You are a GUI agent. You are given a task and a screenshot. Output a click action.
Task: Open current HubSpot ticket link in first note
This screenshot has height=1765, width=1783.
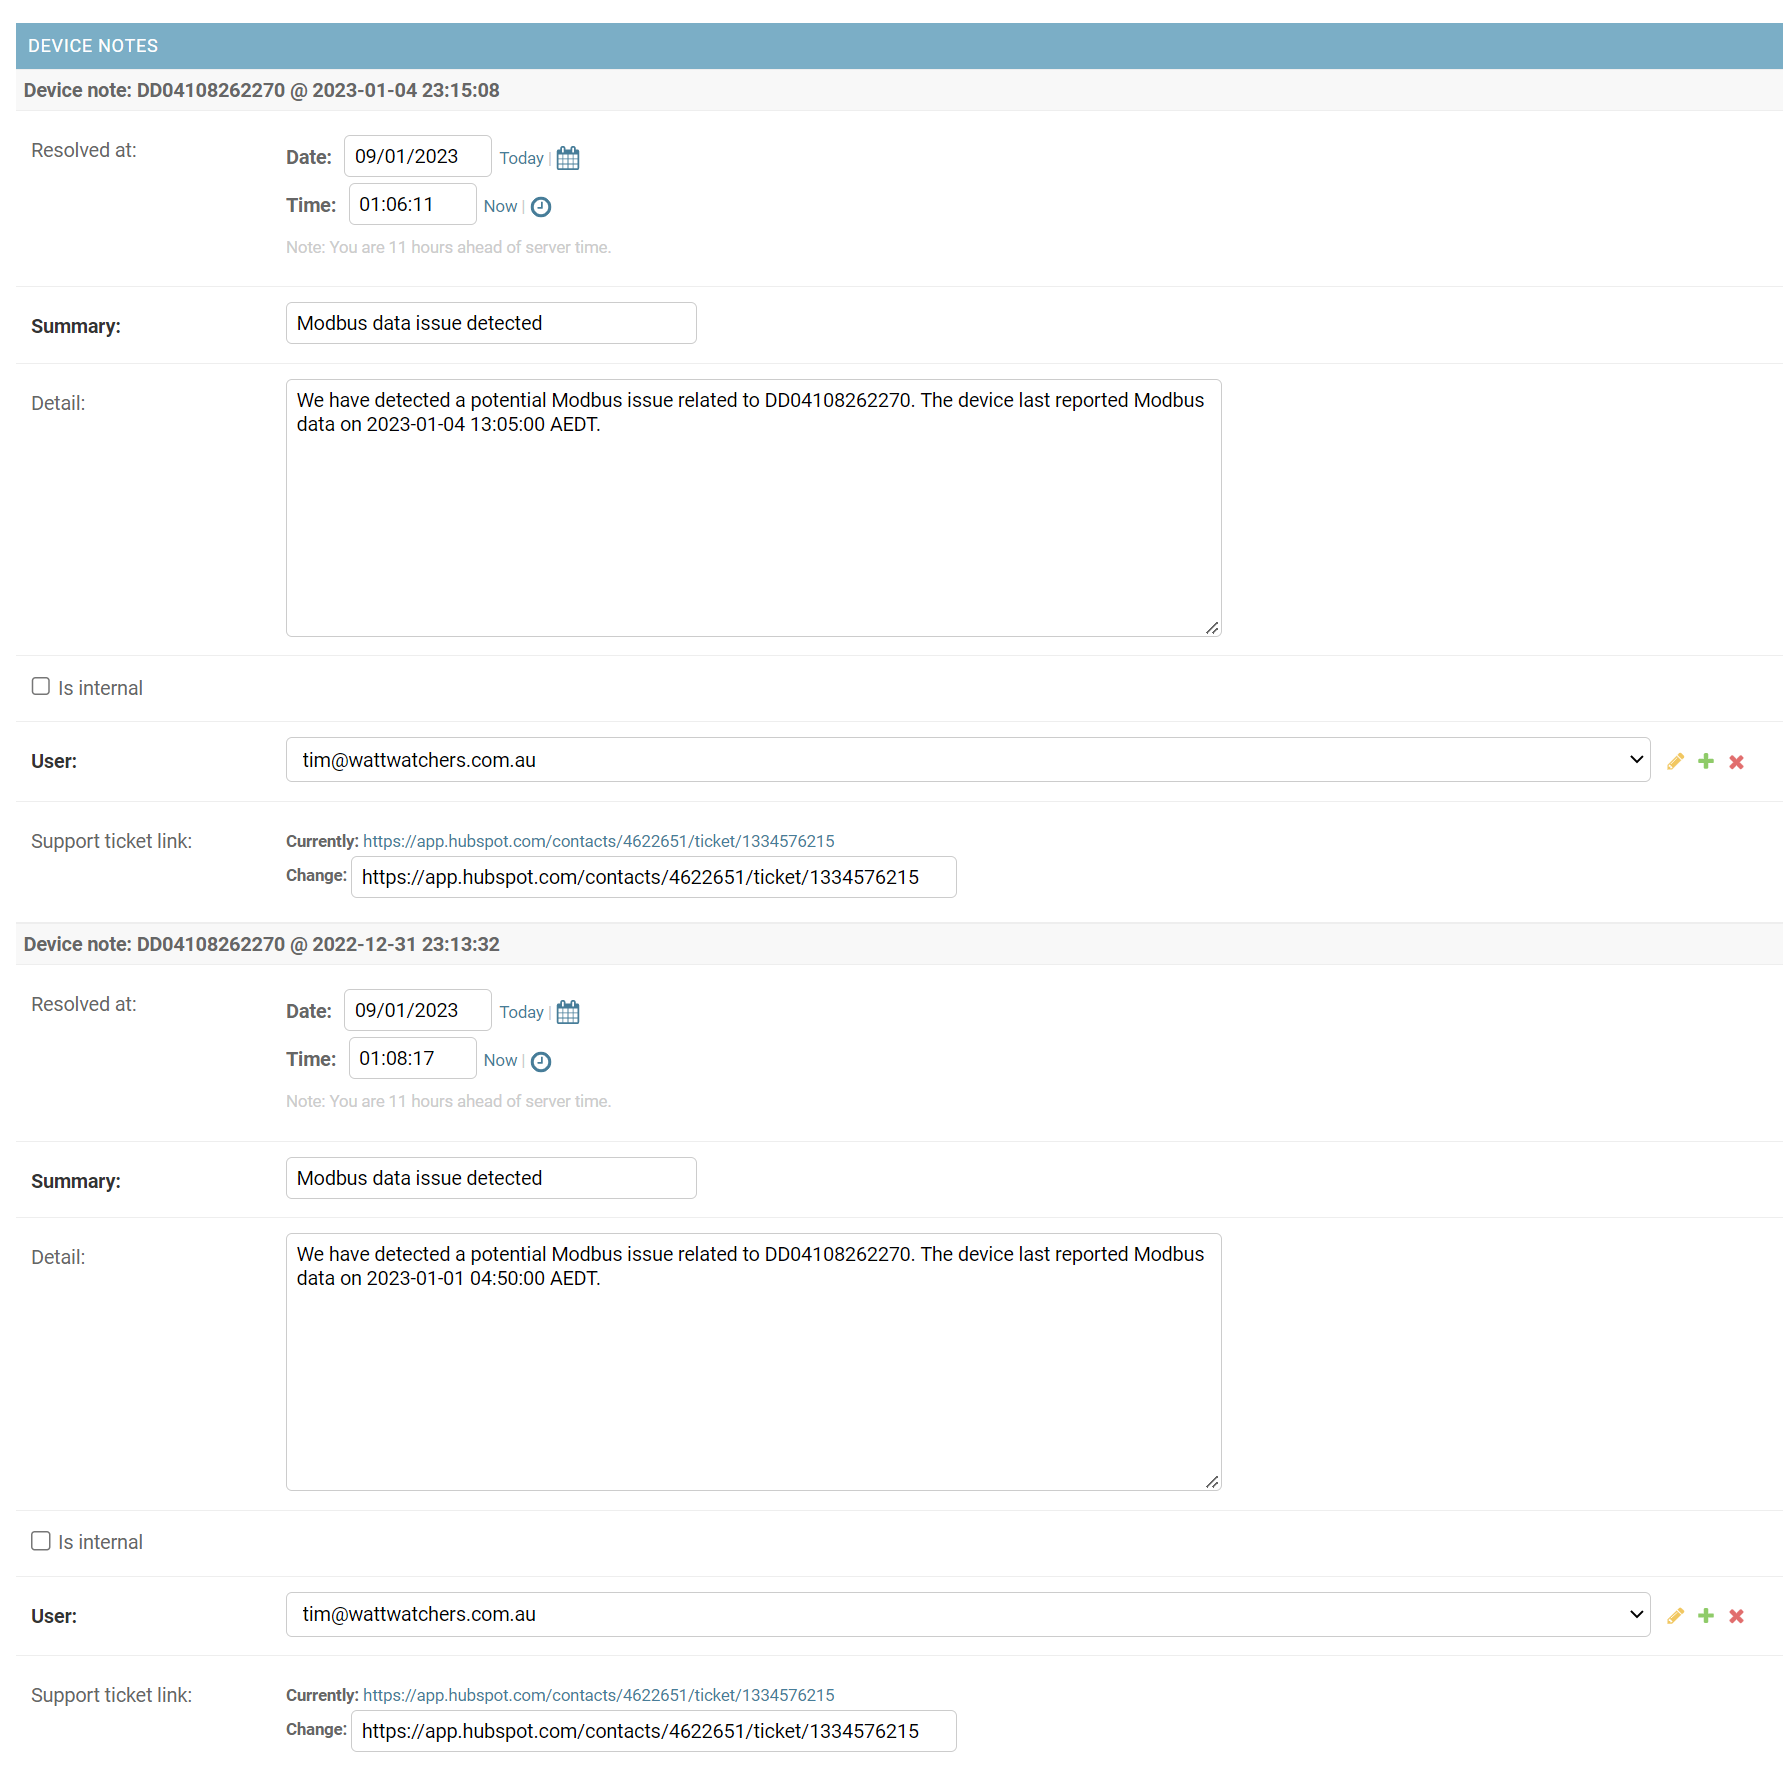point(598,841)
